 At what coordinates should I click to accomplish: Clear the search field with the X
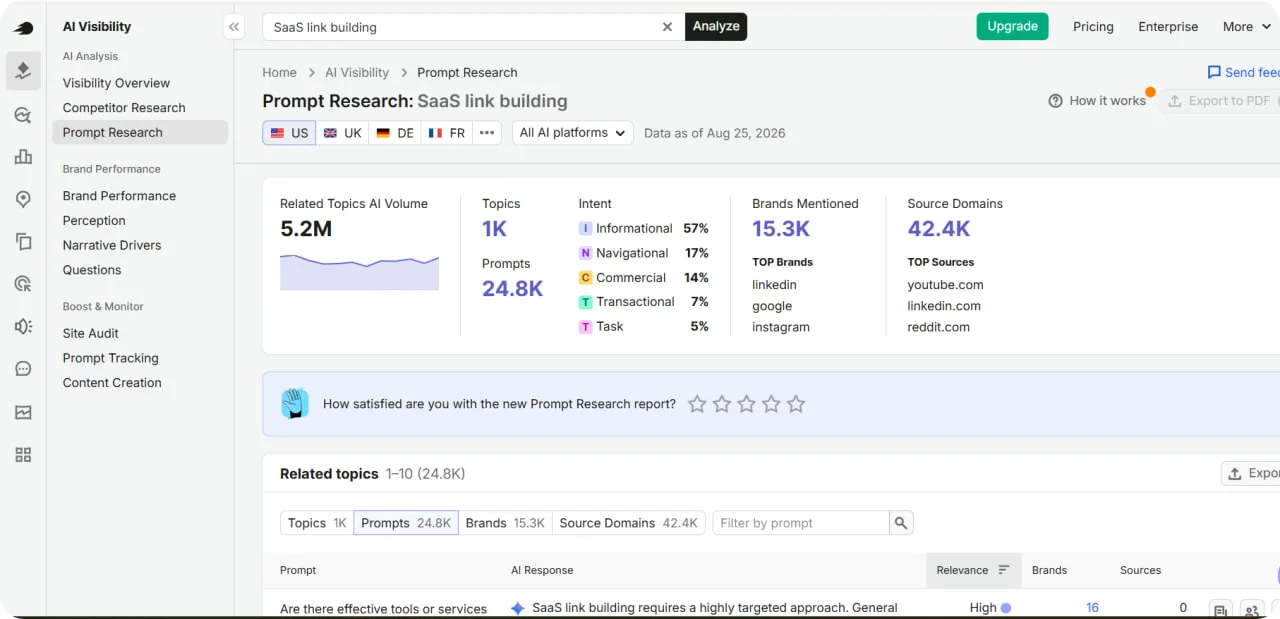(x=667, y=27)
